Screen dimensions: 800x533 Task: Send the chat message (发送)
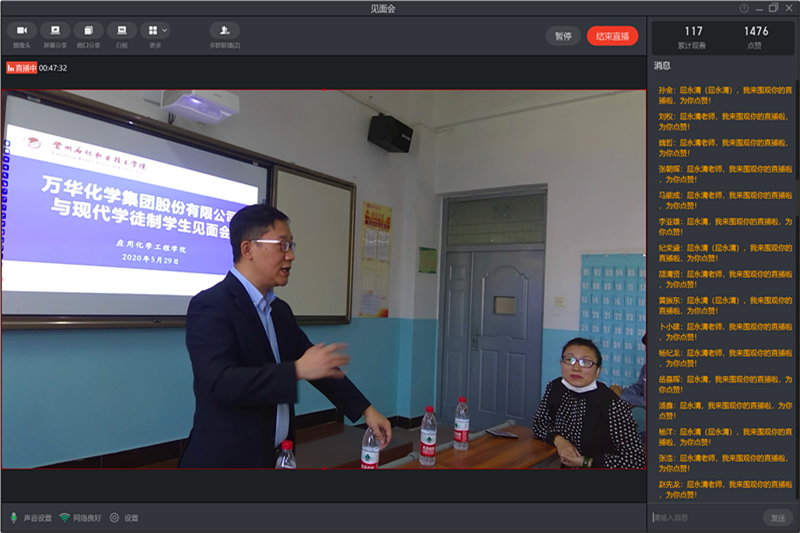pyautogui.click(x=777, y=517)
